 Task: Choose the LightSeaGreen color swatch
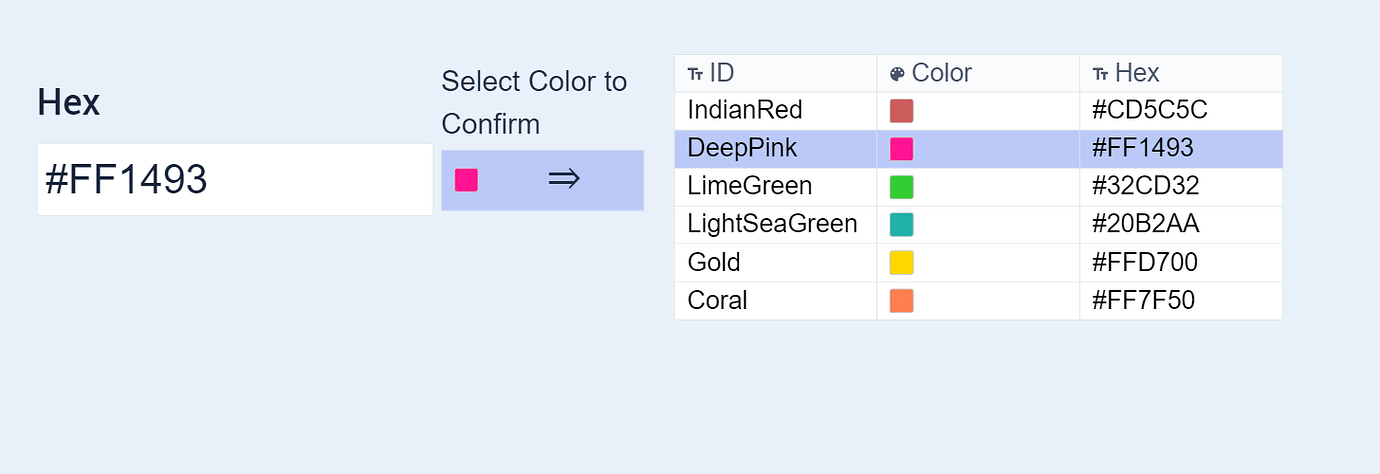tap(901, 225)
